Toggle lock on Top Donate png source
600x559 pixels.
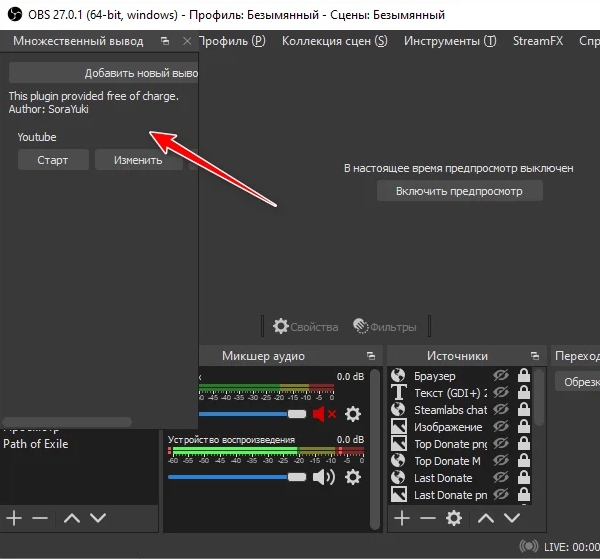[524, 443]
